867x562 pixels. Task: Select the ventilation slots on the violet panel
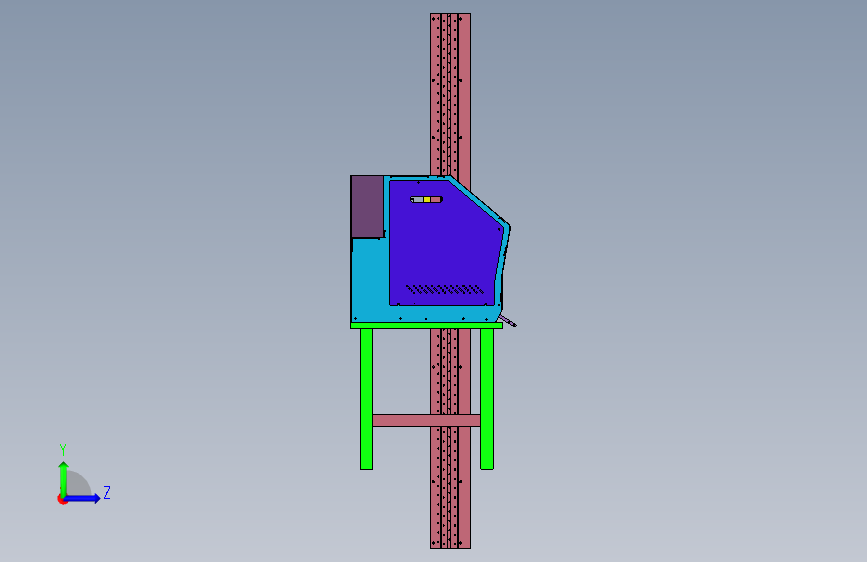[445, 289]
